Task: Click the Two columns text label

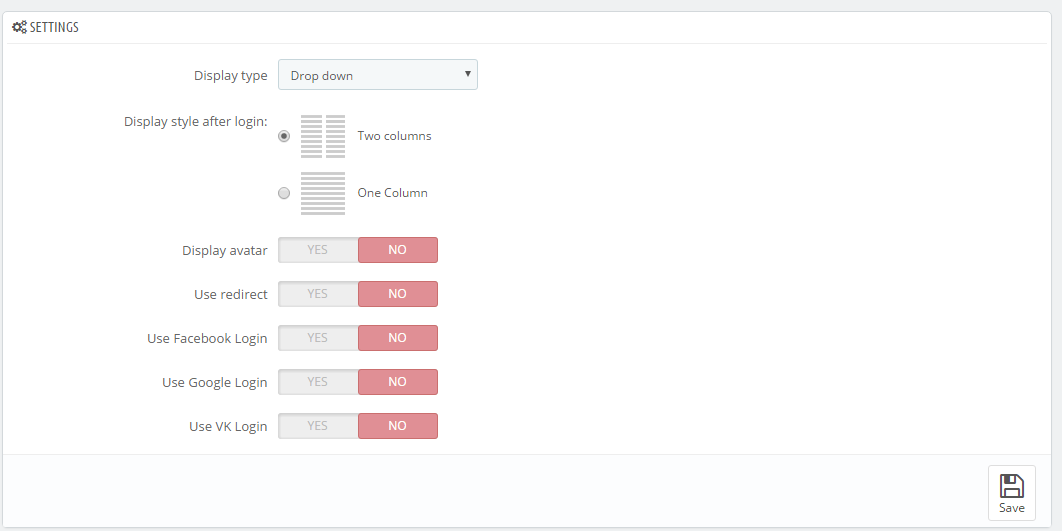Action: [394, 136]
